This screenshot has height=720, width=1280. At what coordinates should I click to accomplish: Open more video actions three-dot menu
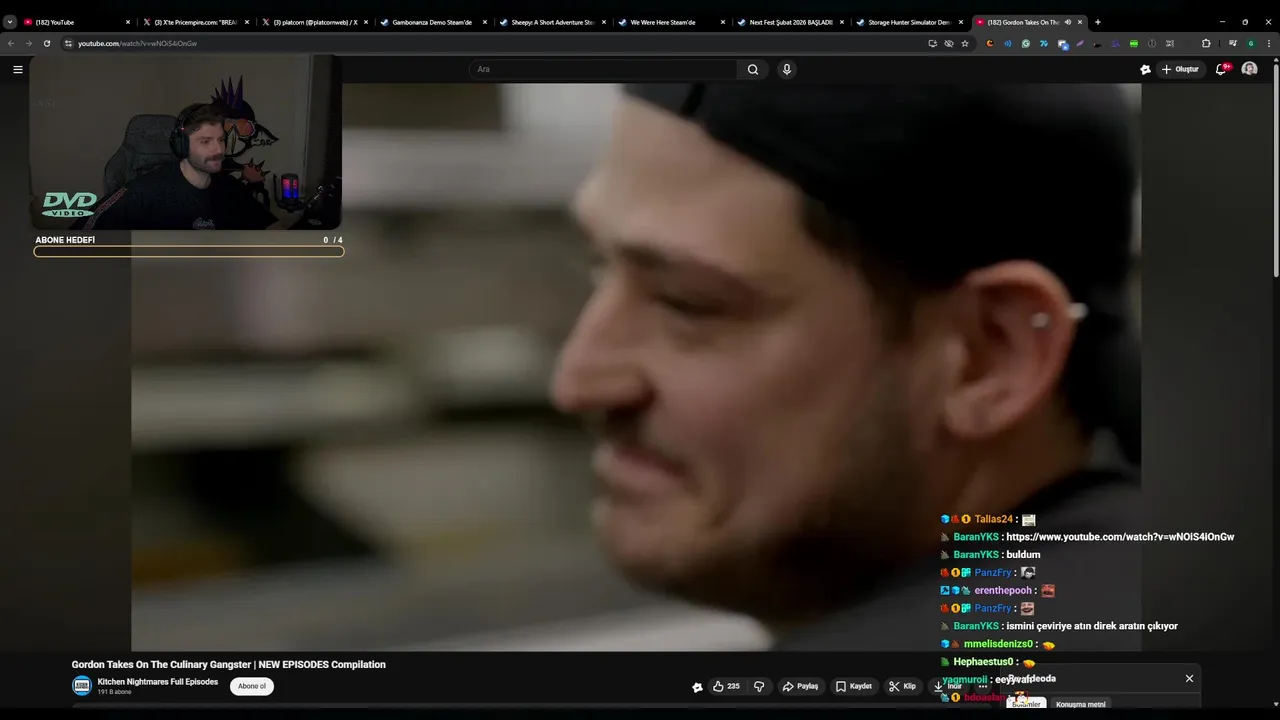click(x=983, y=686)
